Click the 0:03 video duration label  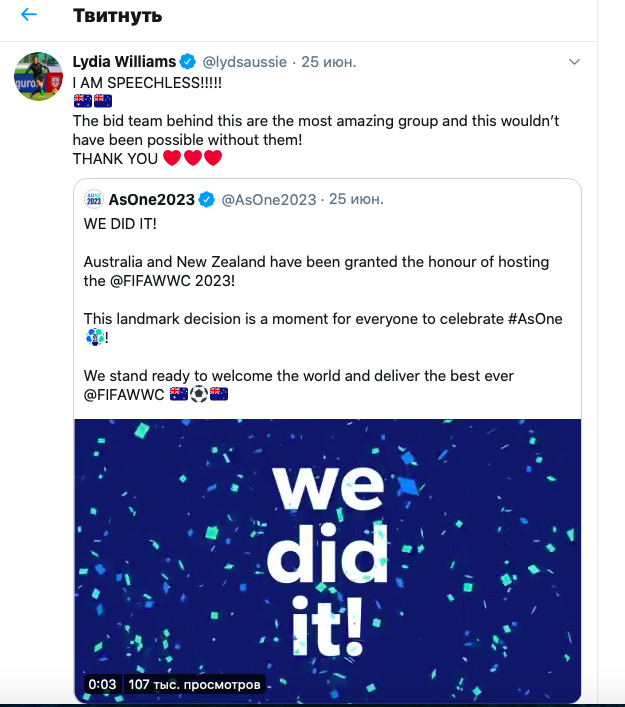pyautogui.click(x=102, y=684)
